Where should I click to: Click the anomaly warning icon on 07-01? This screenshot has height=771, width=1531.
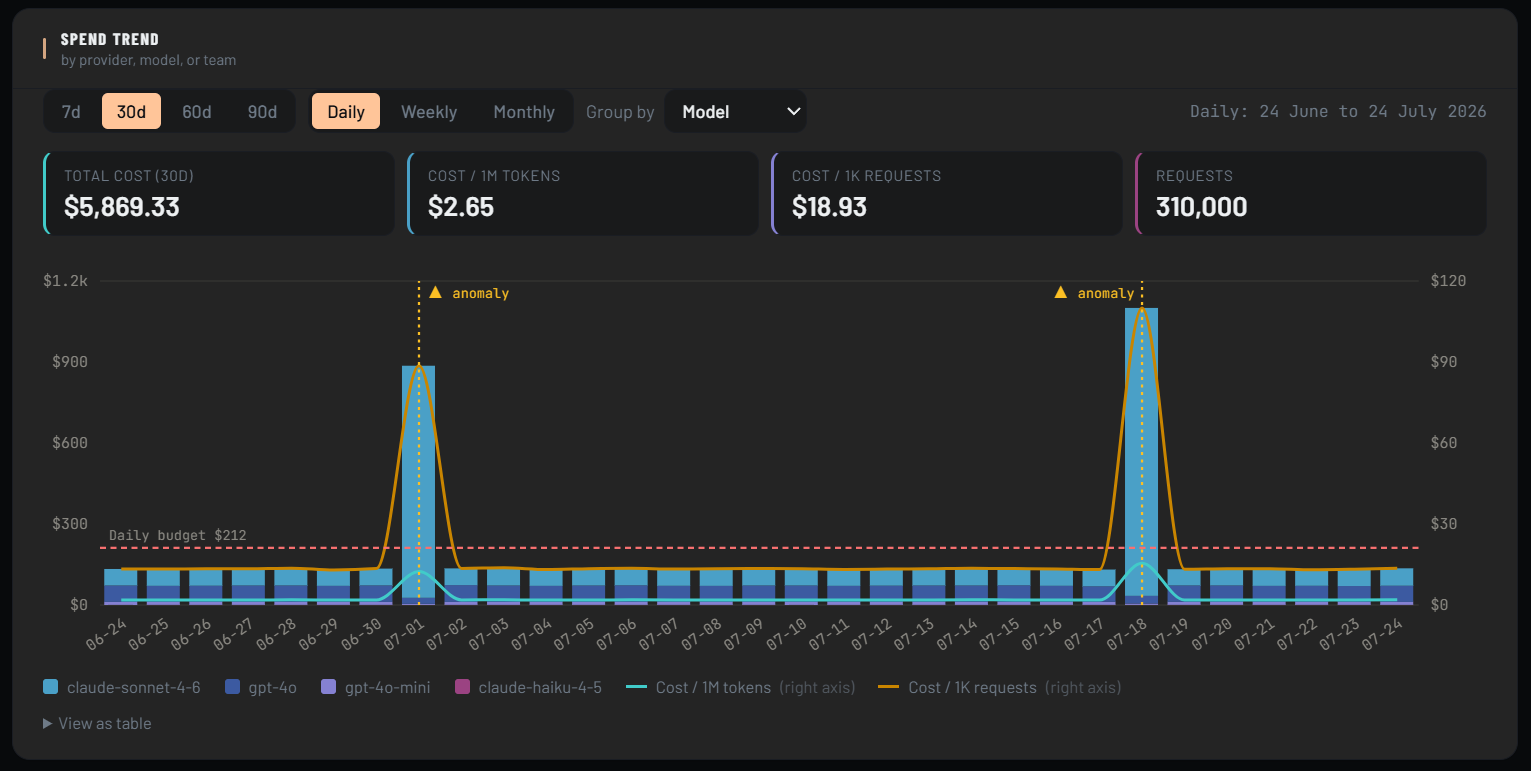click(435, 293)
